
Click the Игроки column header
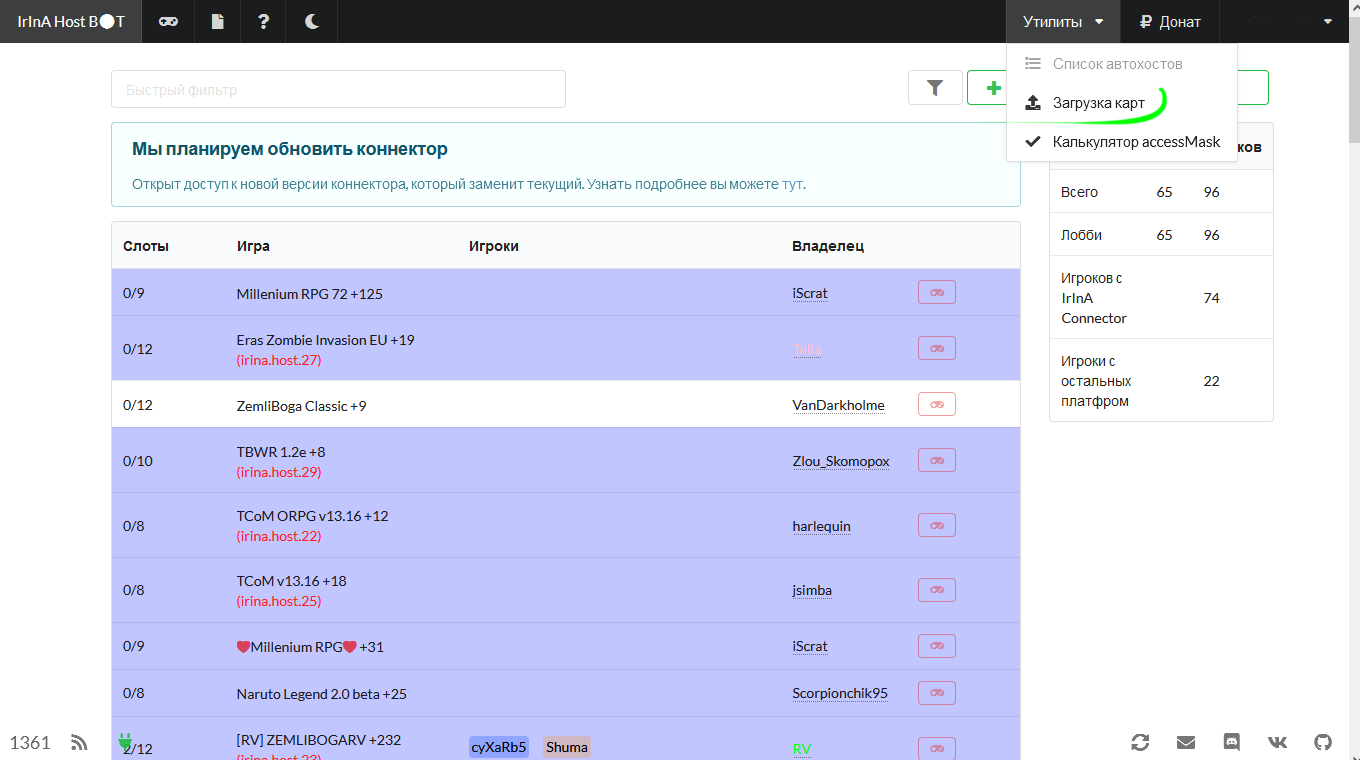click(494, 246)
